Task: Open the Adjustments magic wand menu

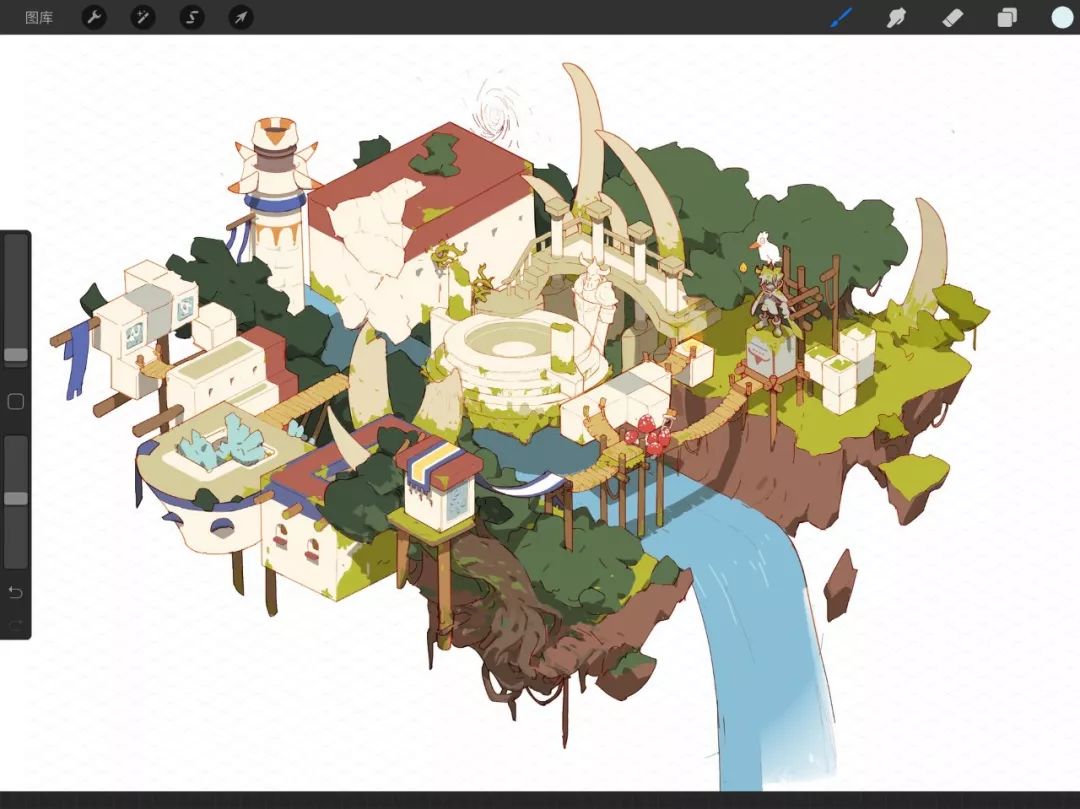Action: pos(143,17)
